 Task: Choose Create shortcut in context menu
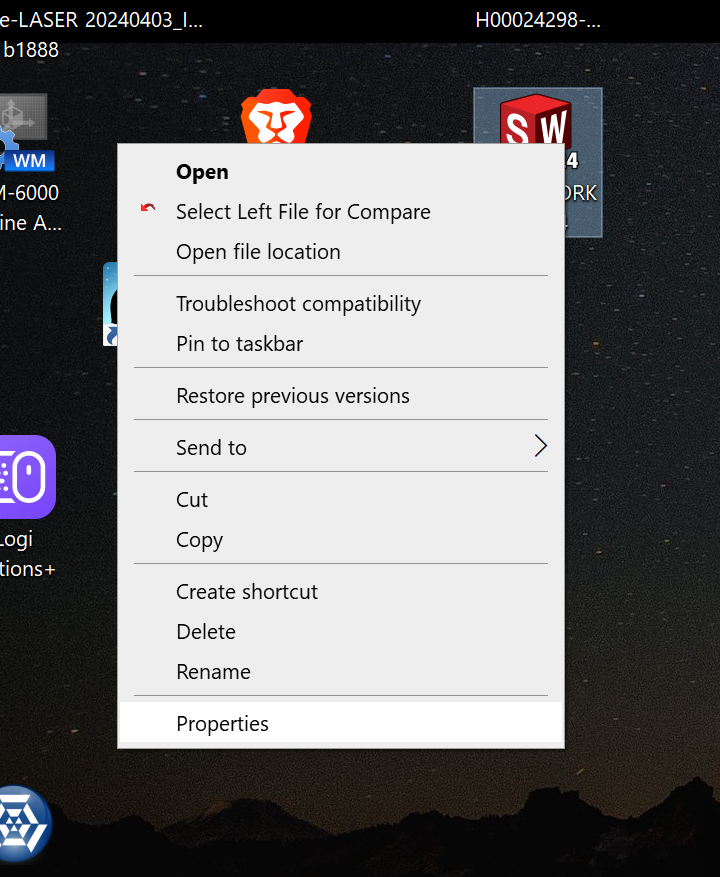[x=246, y=592]
